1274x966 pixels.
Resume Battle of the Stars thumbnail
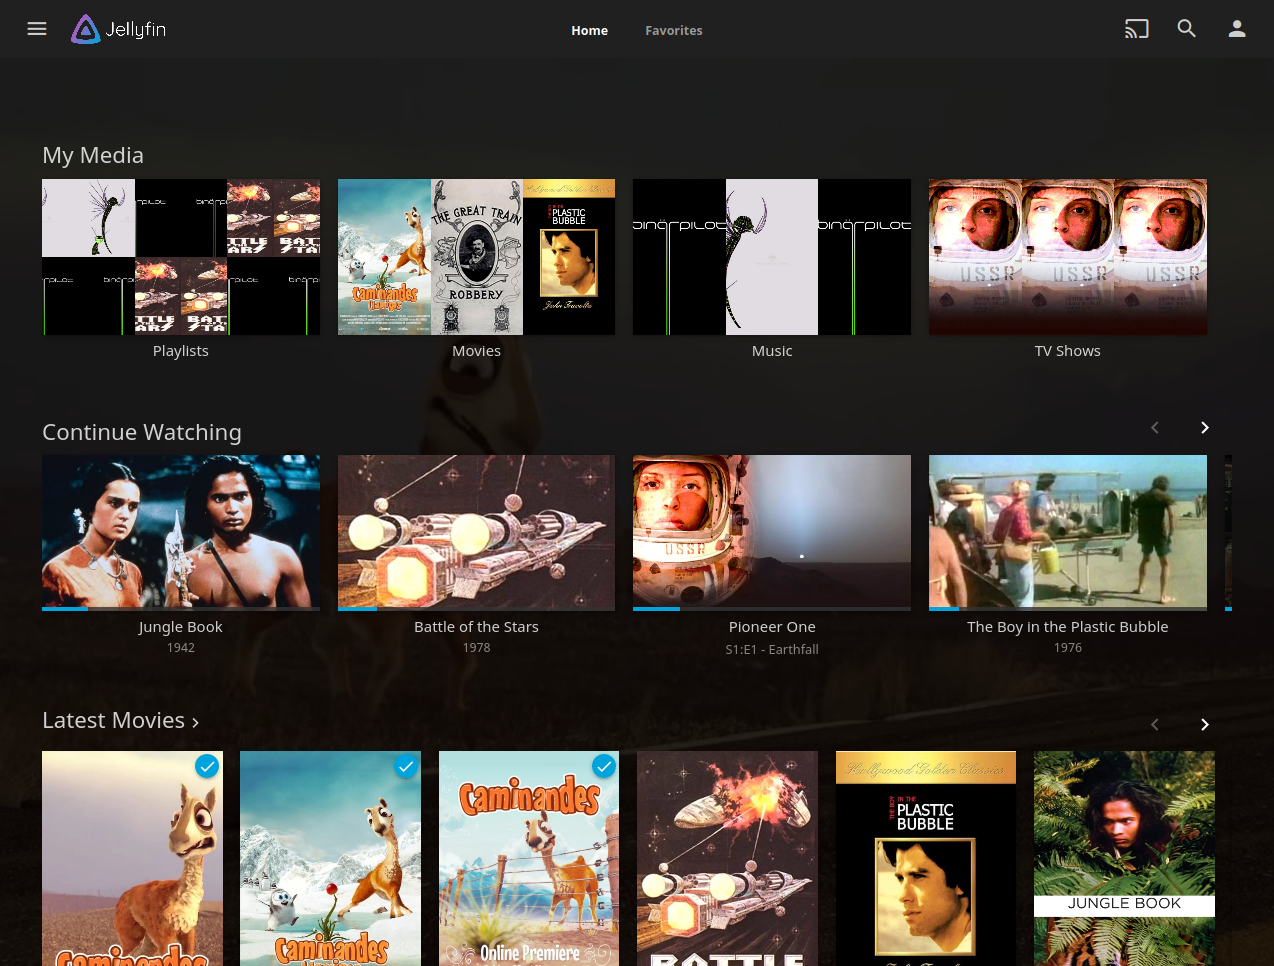[476, 533]
